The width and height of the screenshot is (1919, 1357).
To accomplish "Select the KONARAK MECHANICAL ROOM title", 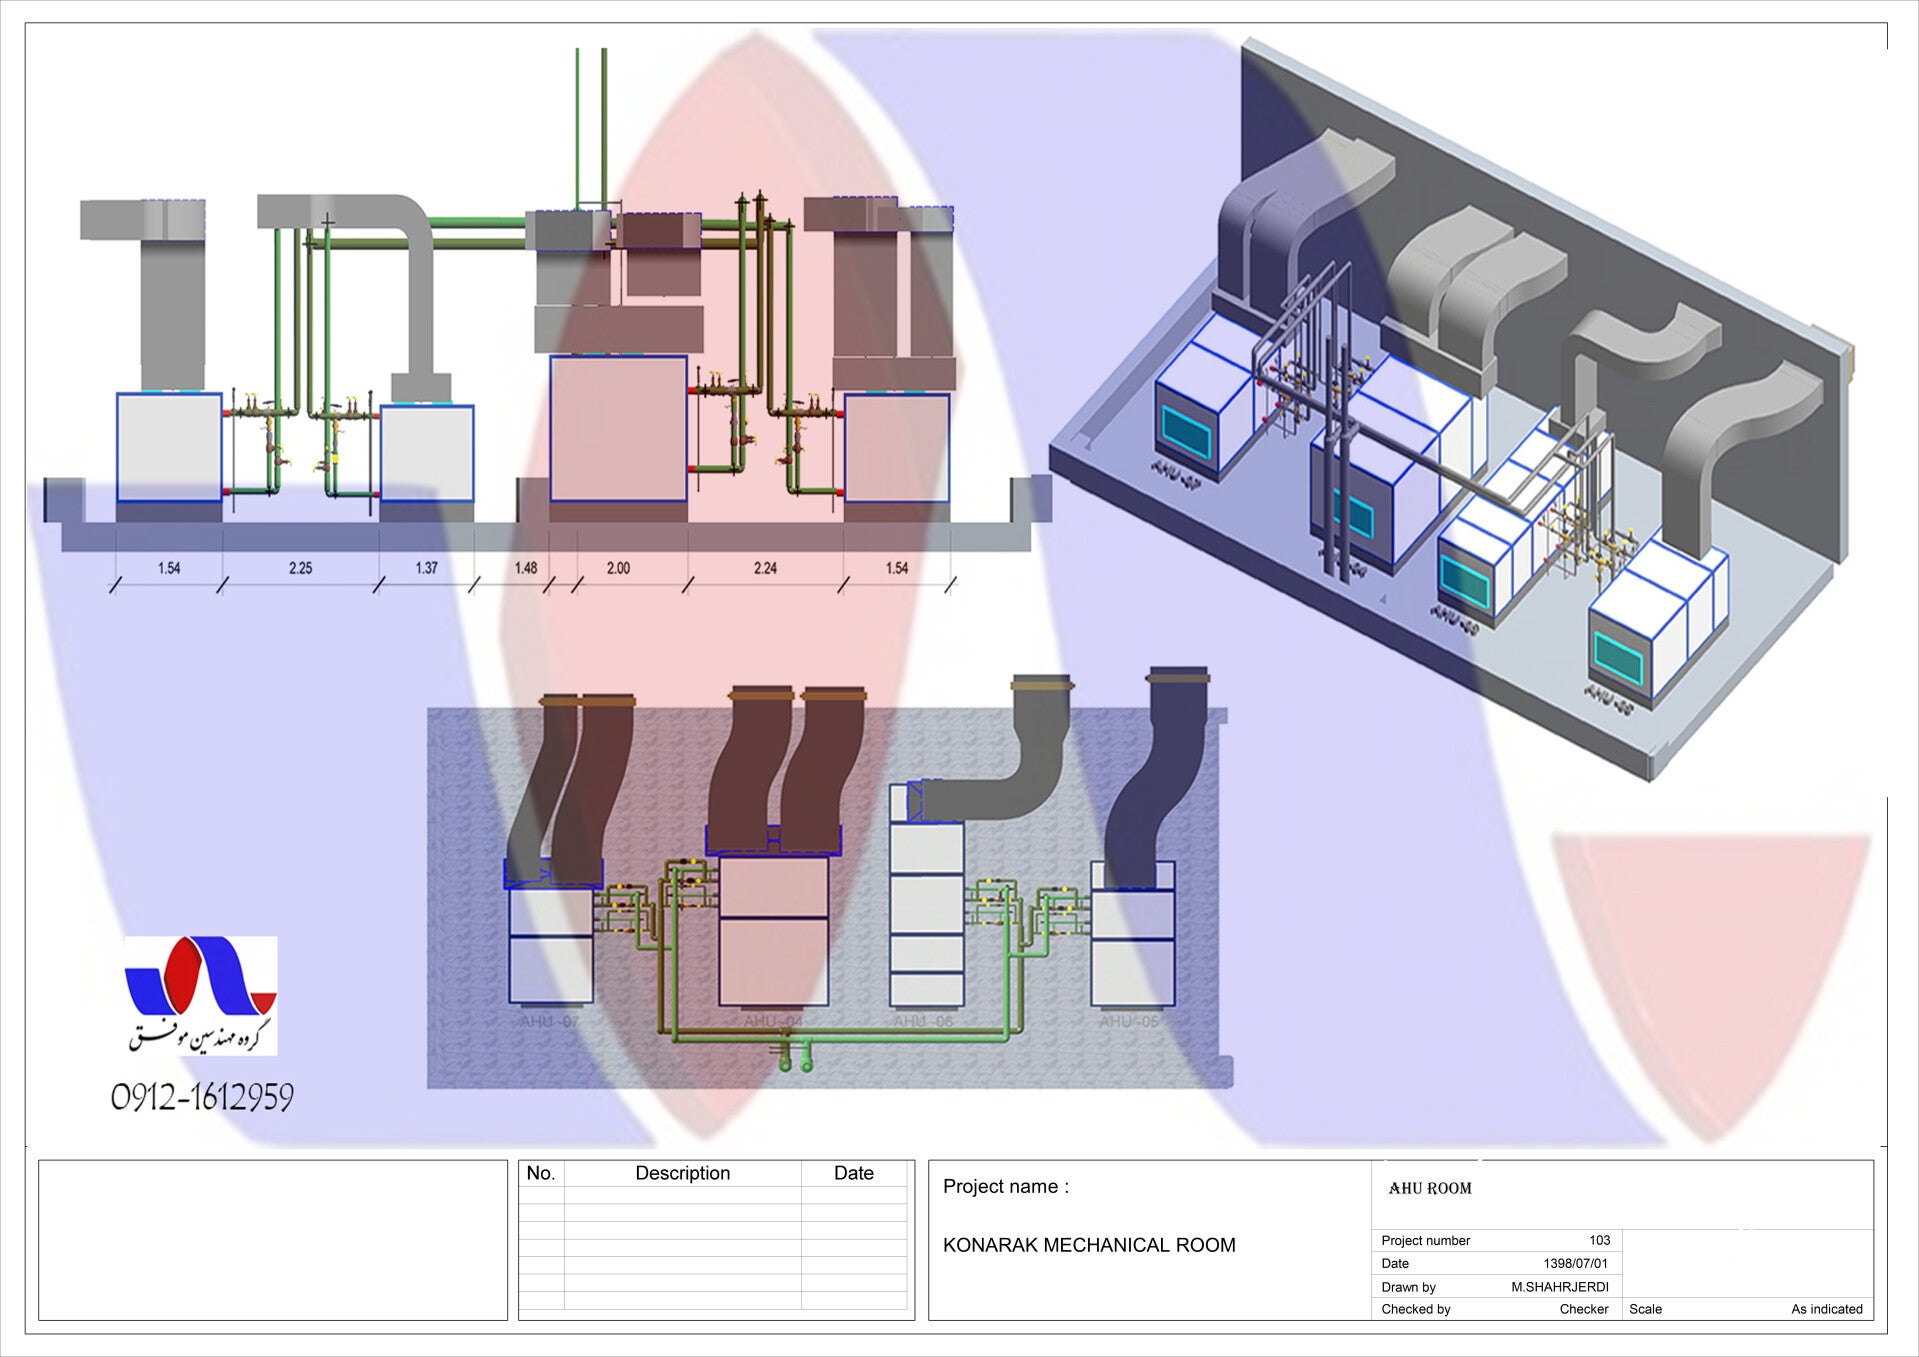I will point(1089,1245).
